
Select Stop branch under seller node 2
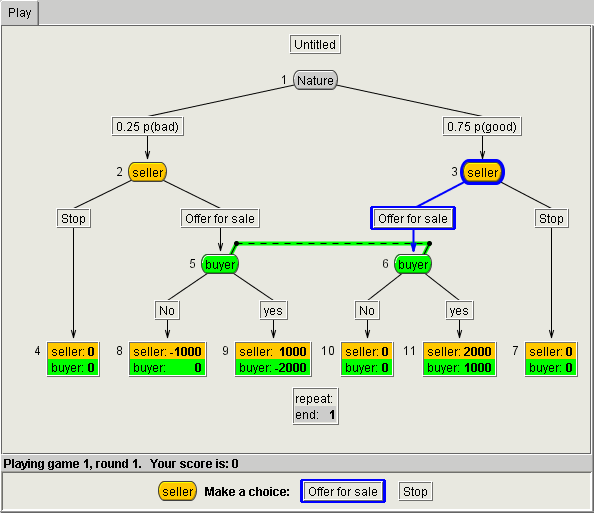[73, 218]
